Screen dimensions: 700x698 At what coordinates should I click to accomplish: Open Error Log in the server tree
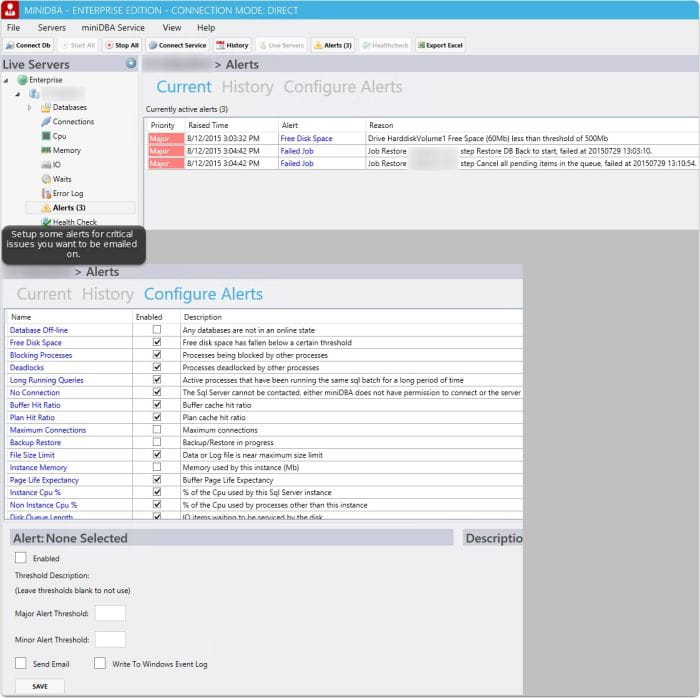coord(67,193)
